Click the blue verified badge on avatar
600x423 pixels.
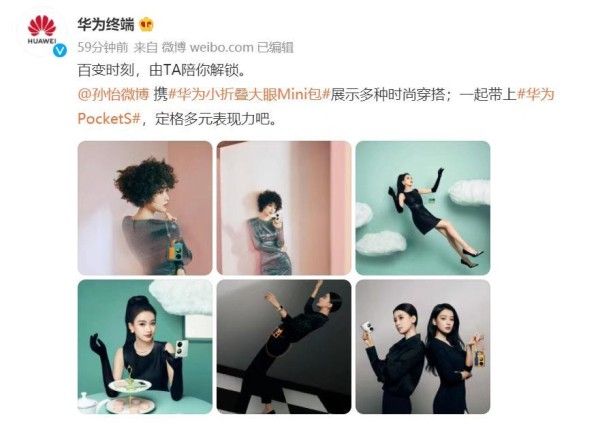(x=60, y=50)
